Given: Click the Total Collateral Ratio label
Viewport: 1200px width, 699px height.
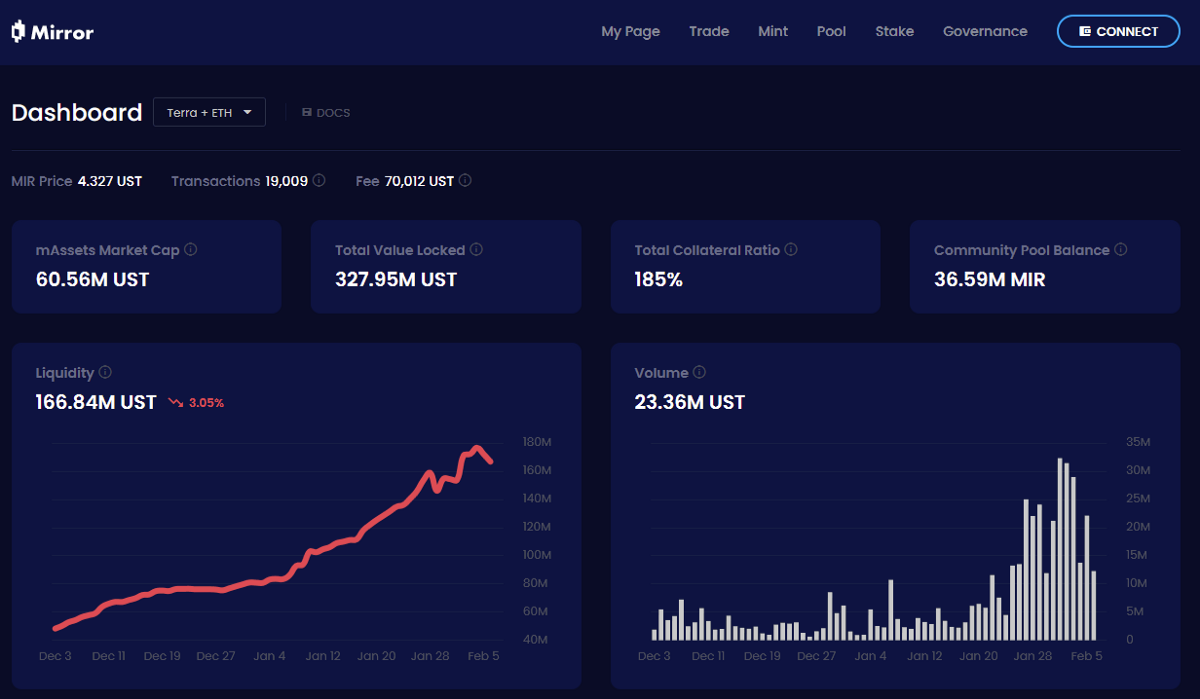Looking at the screenshot, I should (x=707, y=250).
